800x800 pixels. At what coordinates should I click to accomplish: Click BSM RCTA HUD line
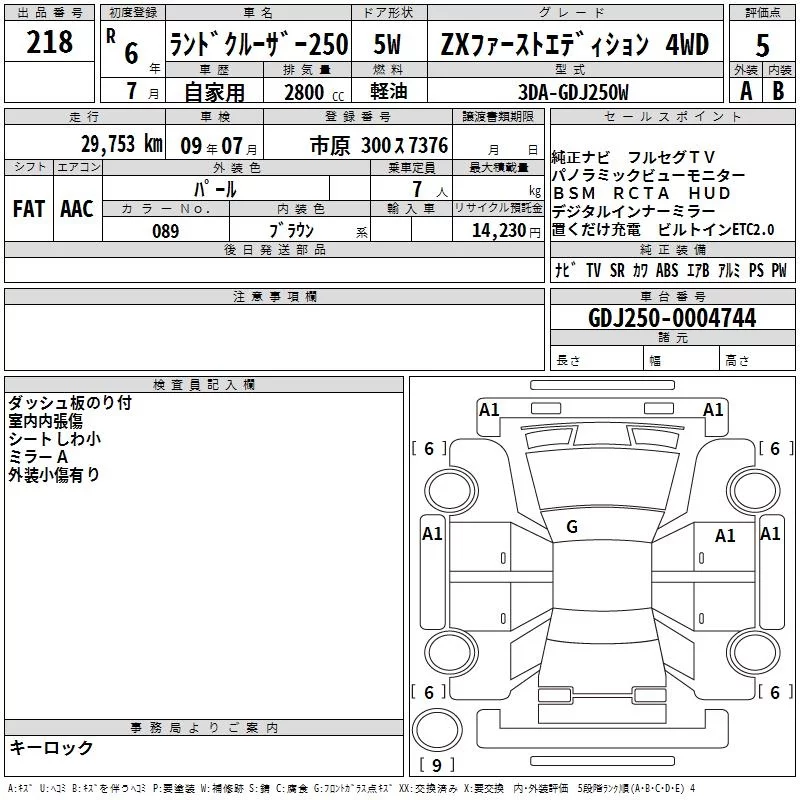642,193
